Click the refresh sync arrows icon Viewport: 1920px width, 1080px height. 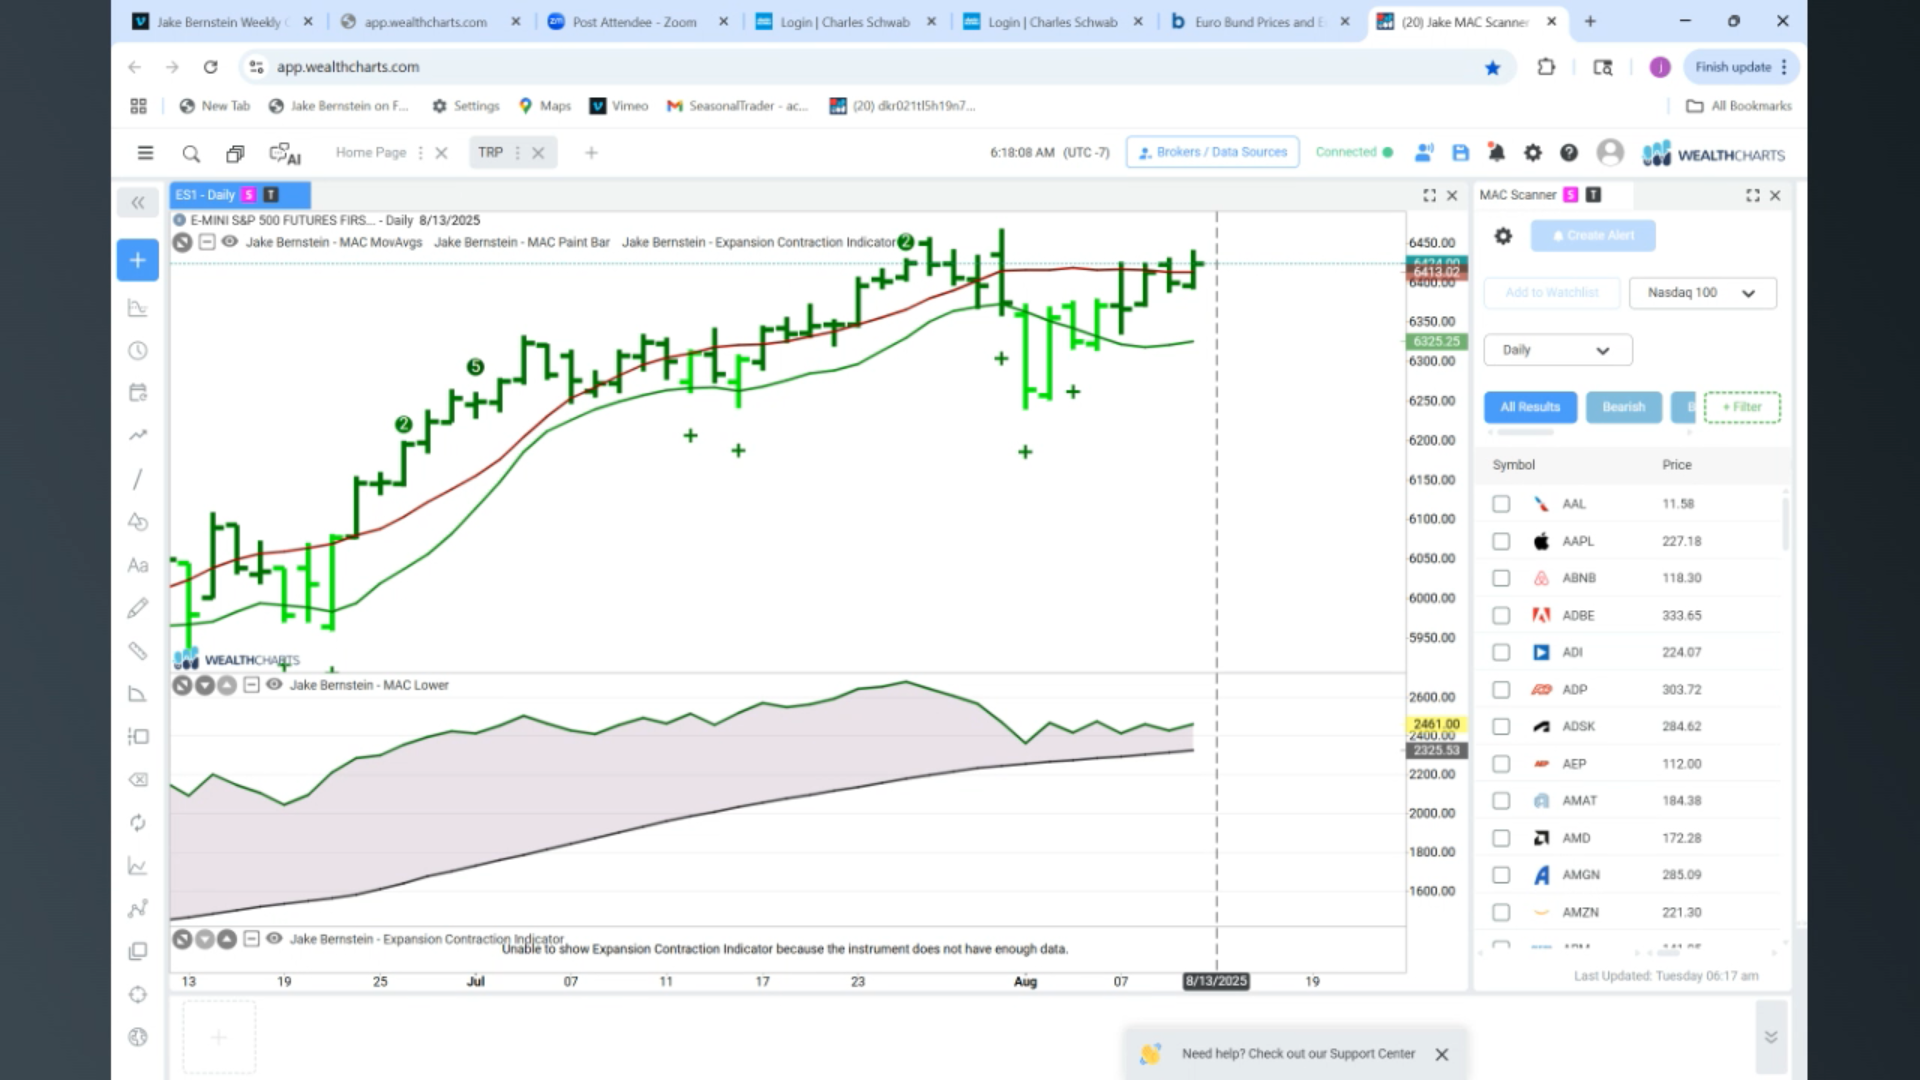pos(138,823)
